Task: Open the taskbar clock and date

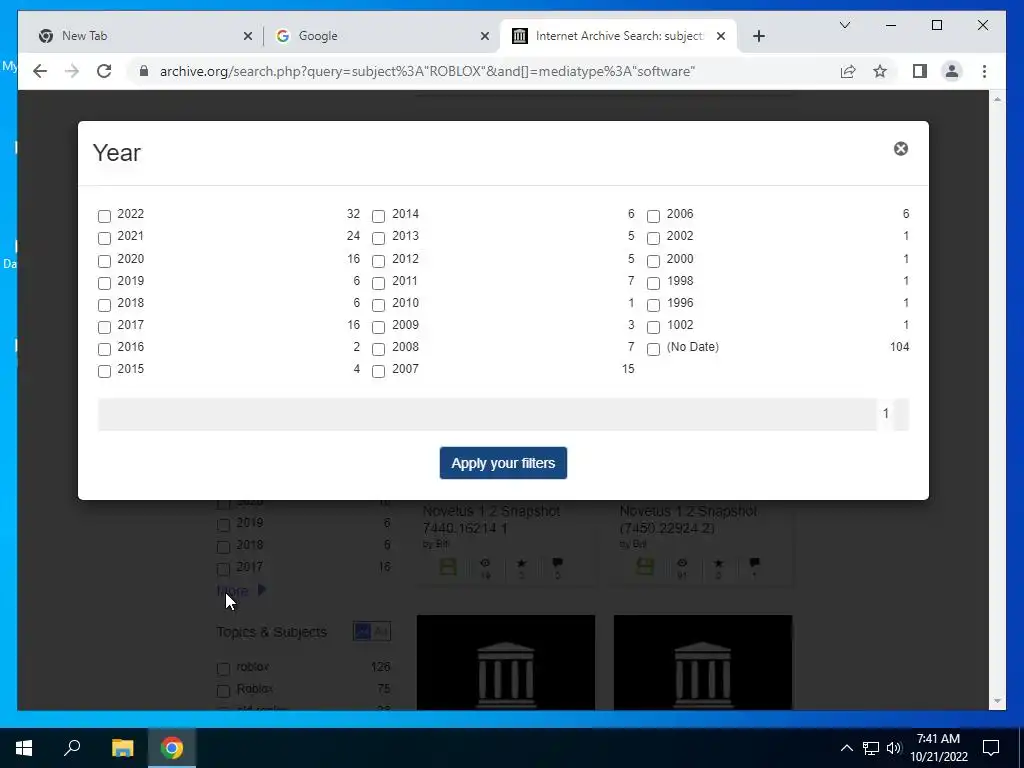Action: click(x=938, y=748)
